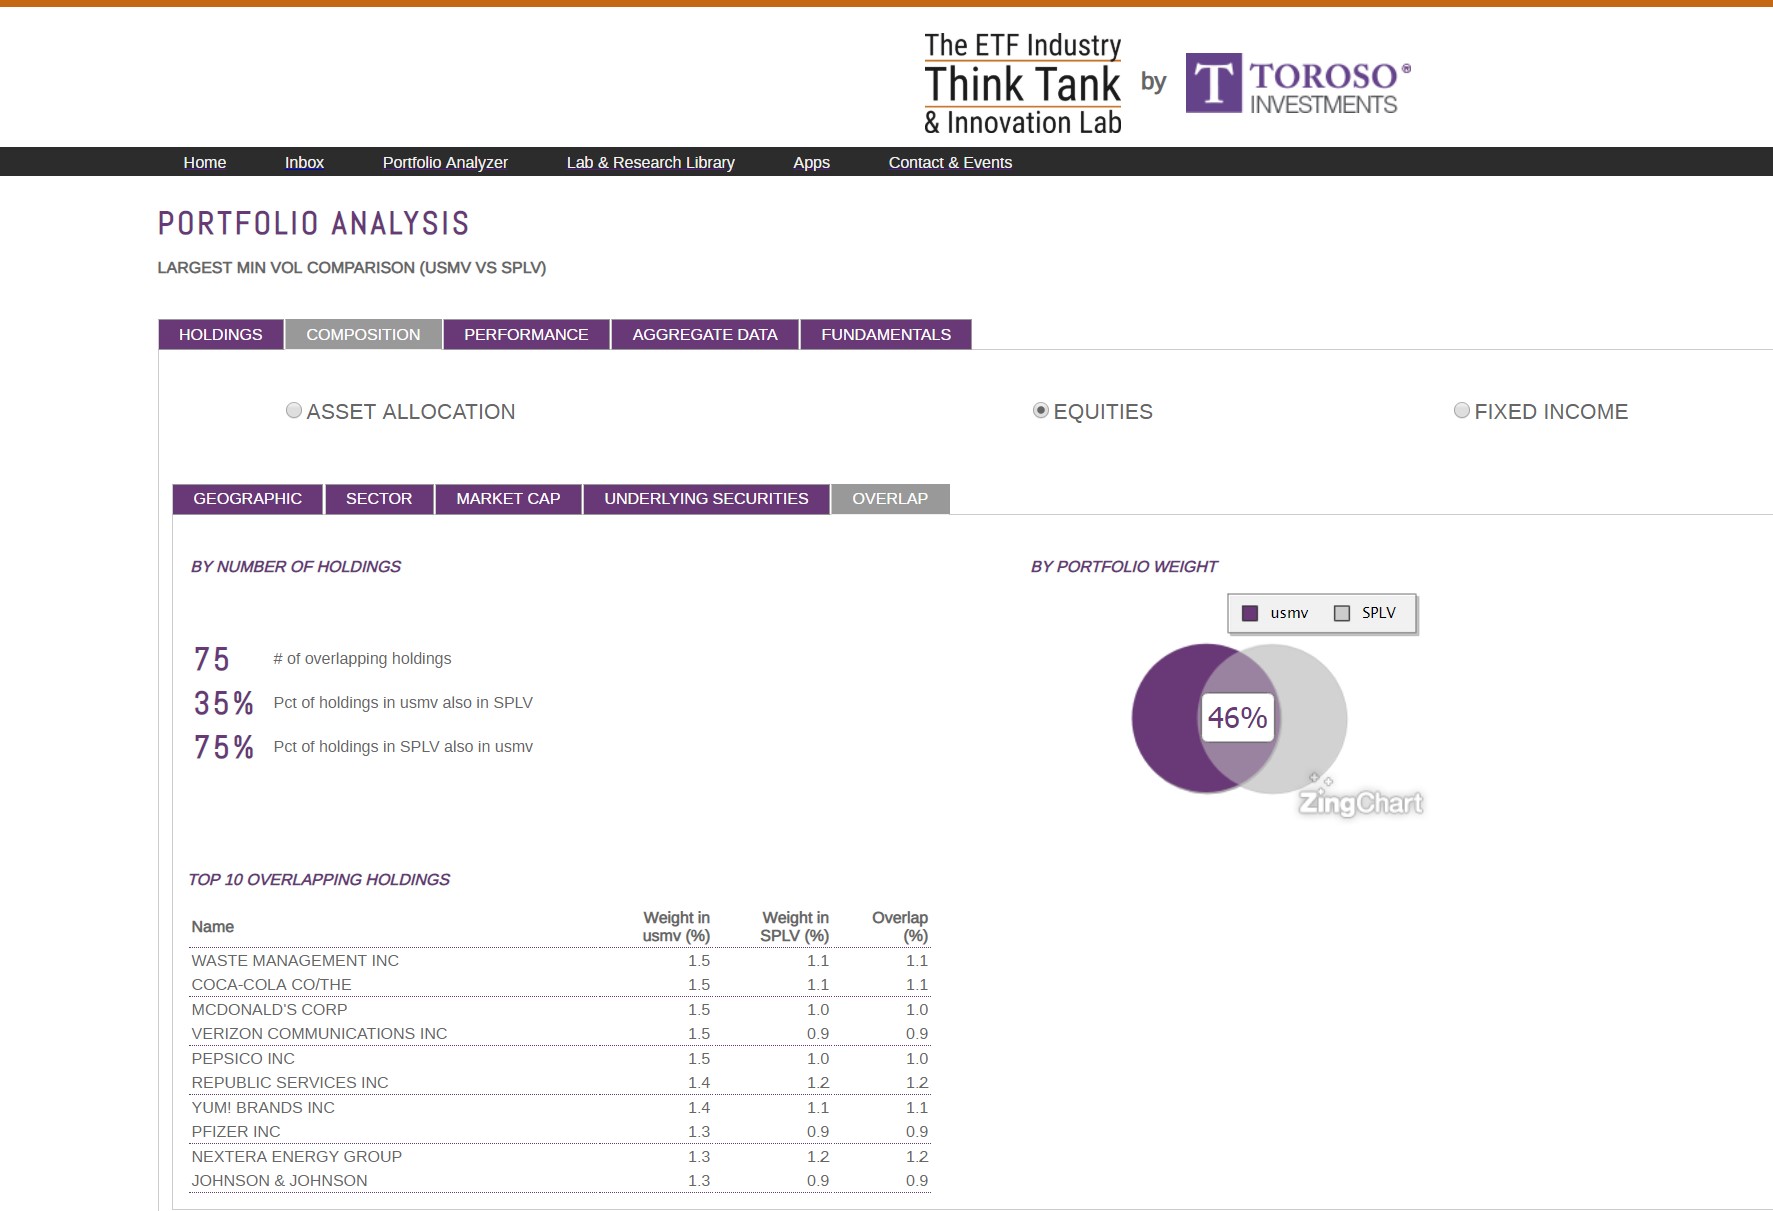1773x1211 pixels.
Task: Open the Market Cap sub-tab
Action: coord(508,498)
